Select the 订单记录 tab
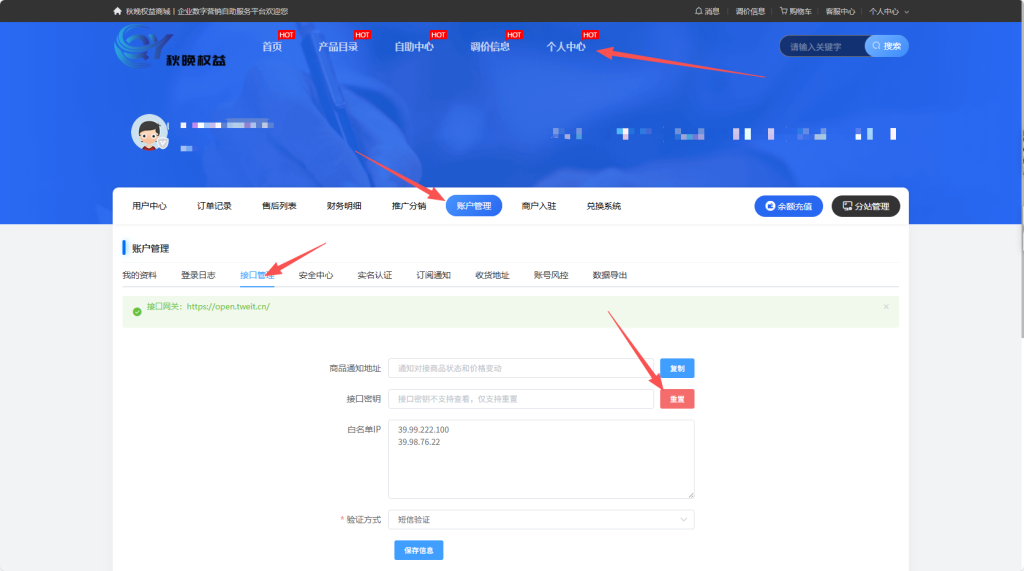 pos(214,206)
